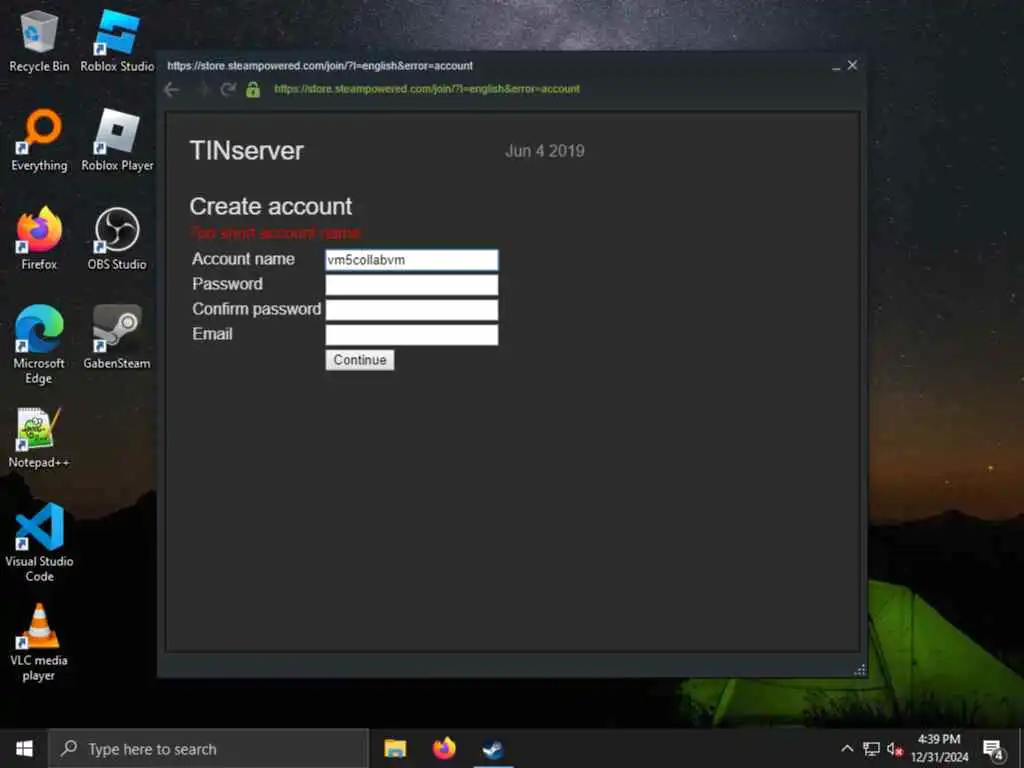The width and height of the screenshot is (1024, 768).
Task: Click the window resize grip corner
Action: point(860,670)
